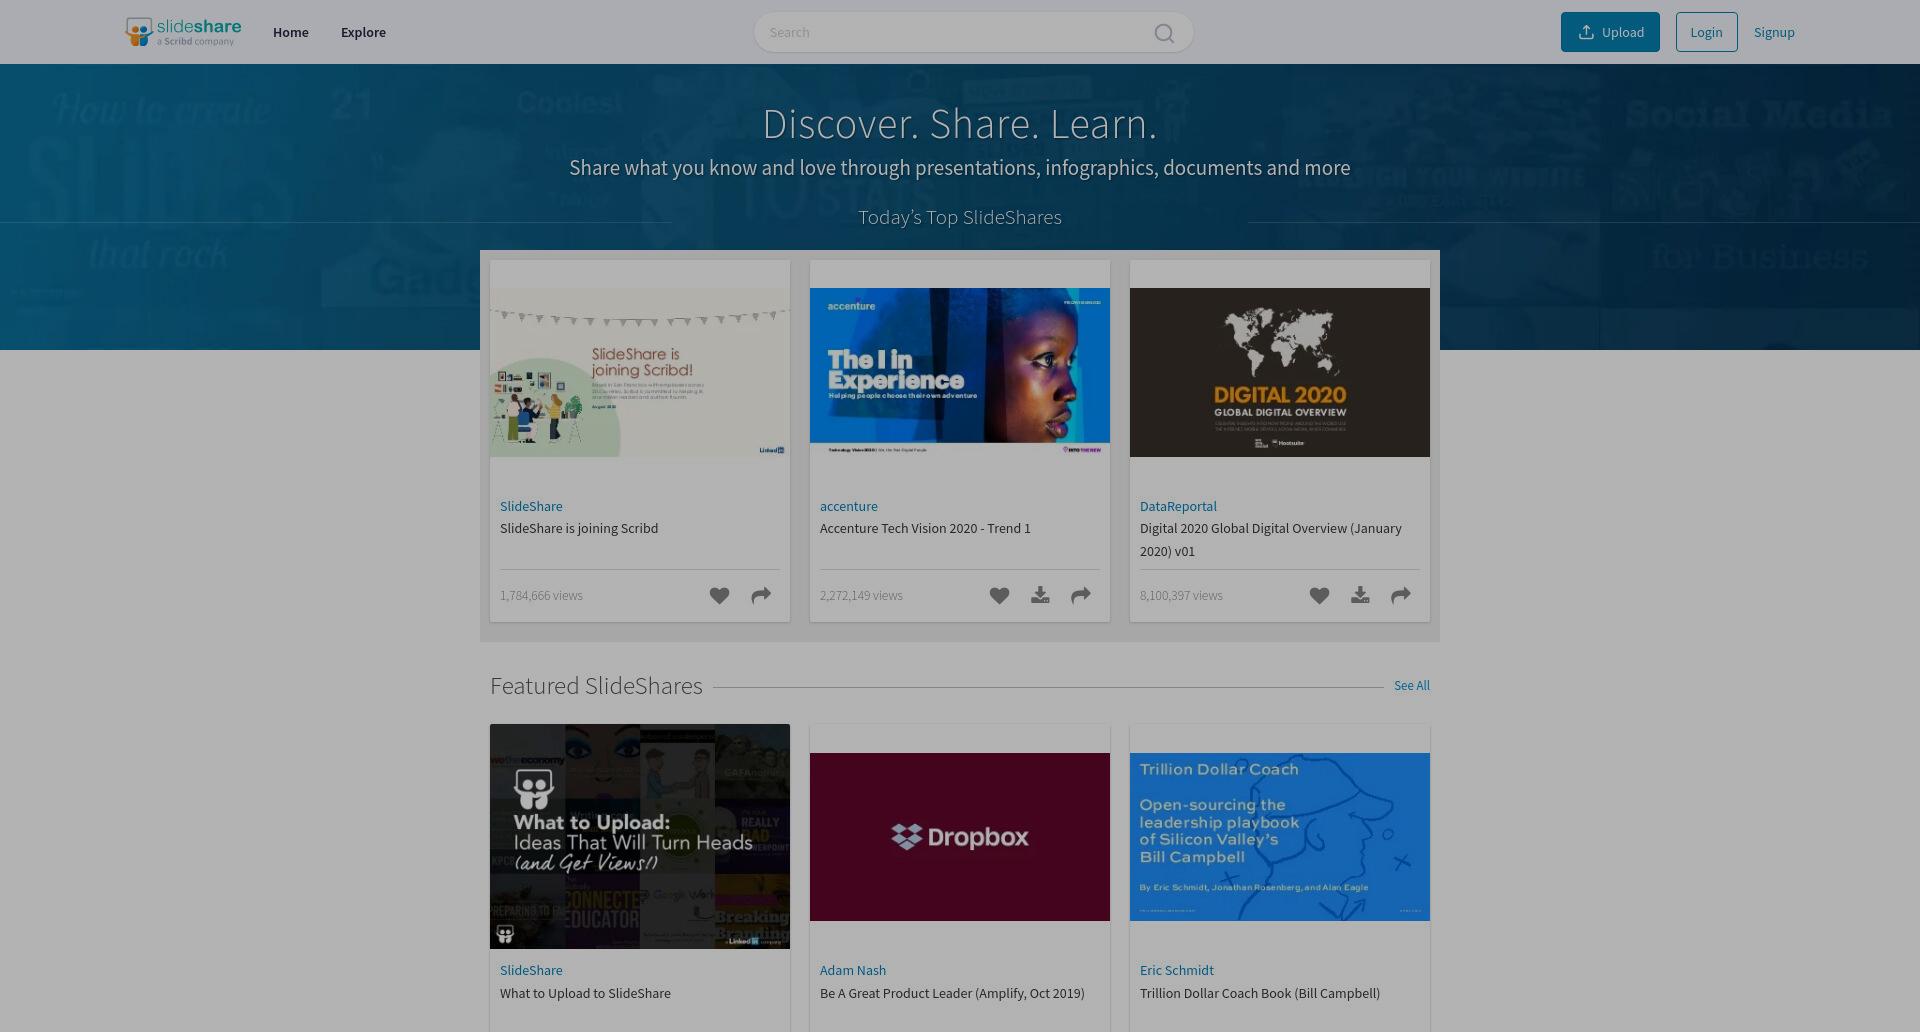Open Be A Great Product Leader title
1920x1032 pixels.
[952, 993]
